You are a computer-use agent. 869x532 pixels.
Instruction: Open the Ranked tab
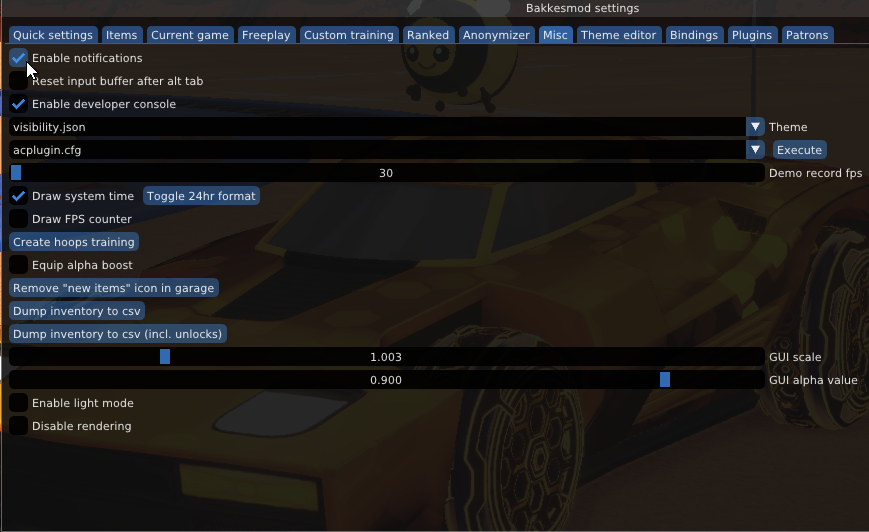pyautogui.click(x=428, y=35)
